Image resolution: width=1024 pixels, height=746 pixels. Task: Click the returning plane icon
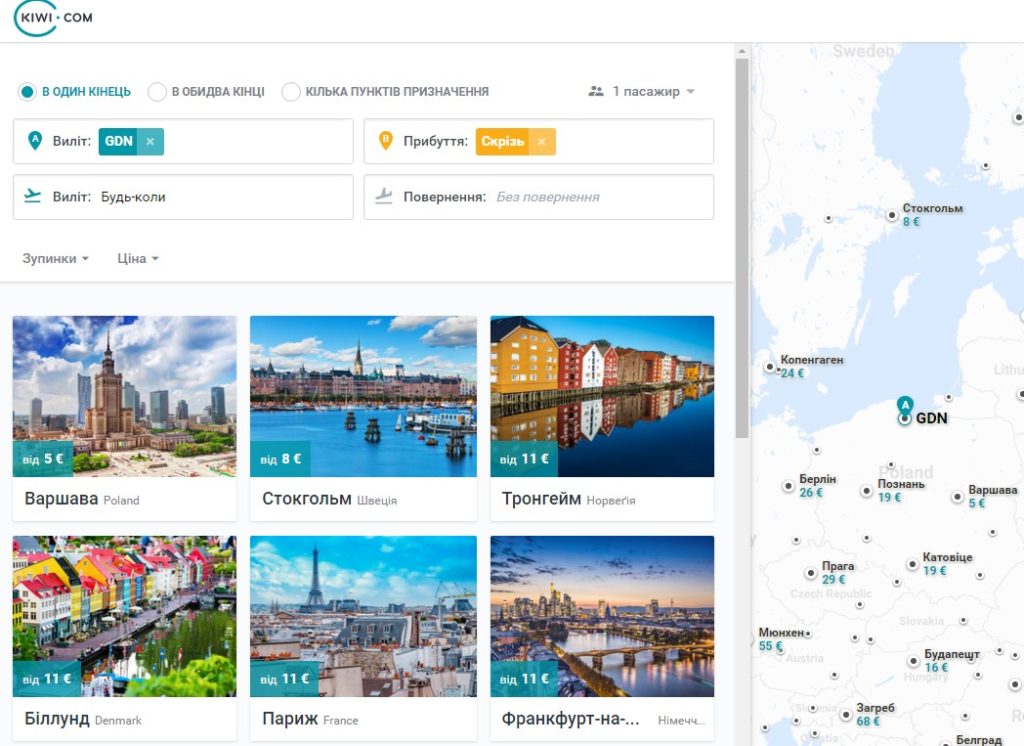click(x=384, y=195)
